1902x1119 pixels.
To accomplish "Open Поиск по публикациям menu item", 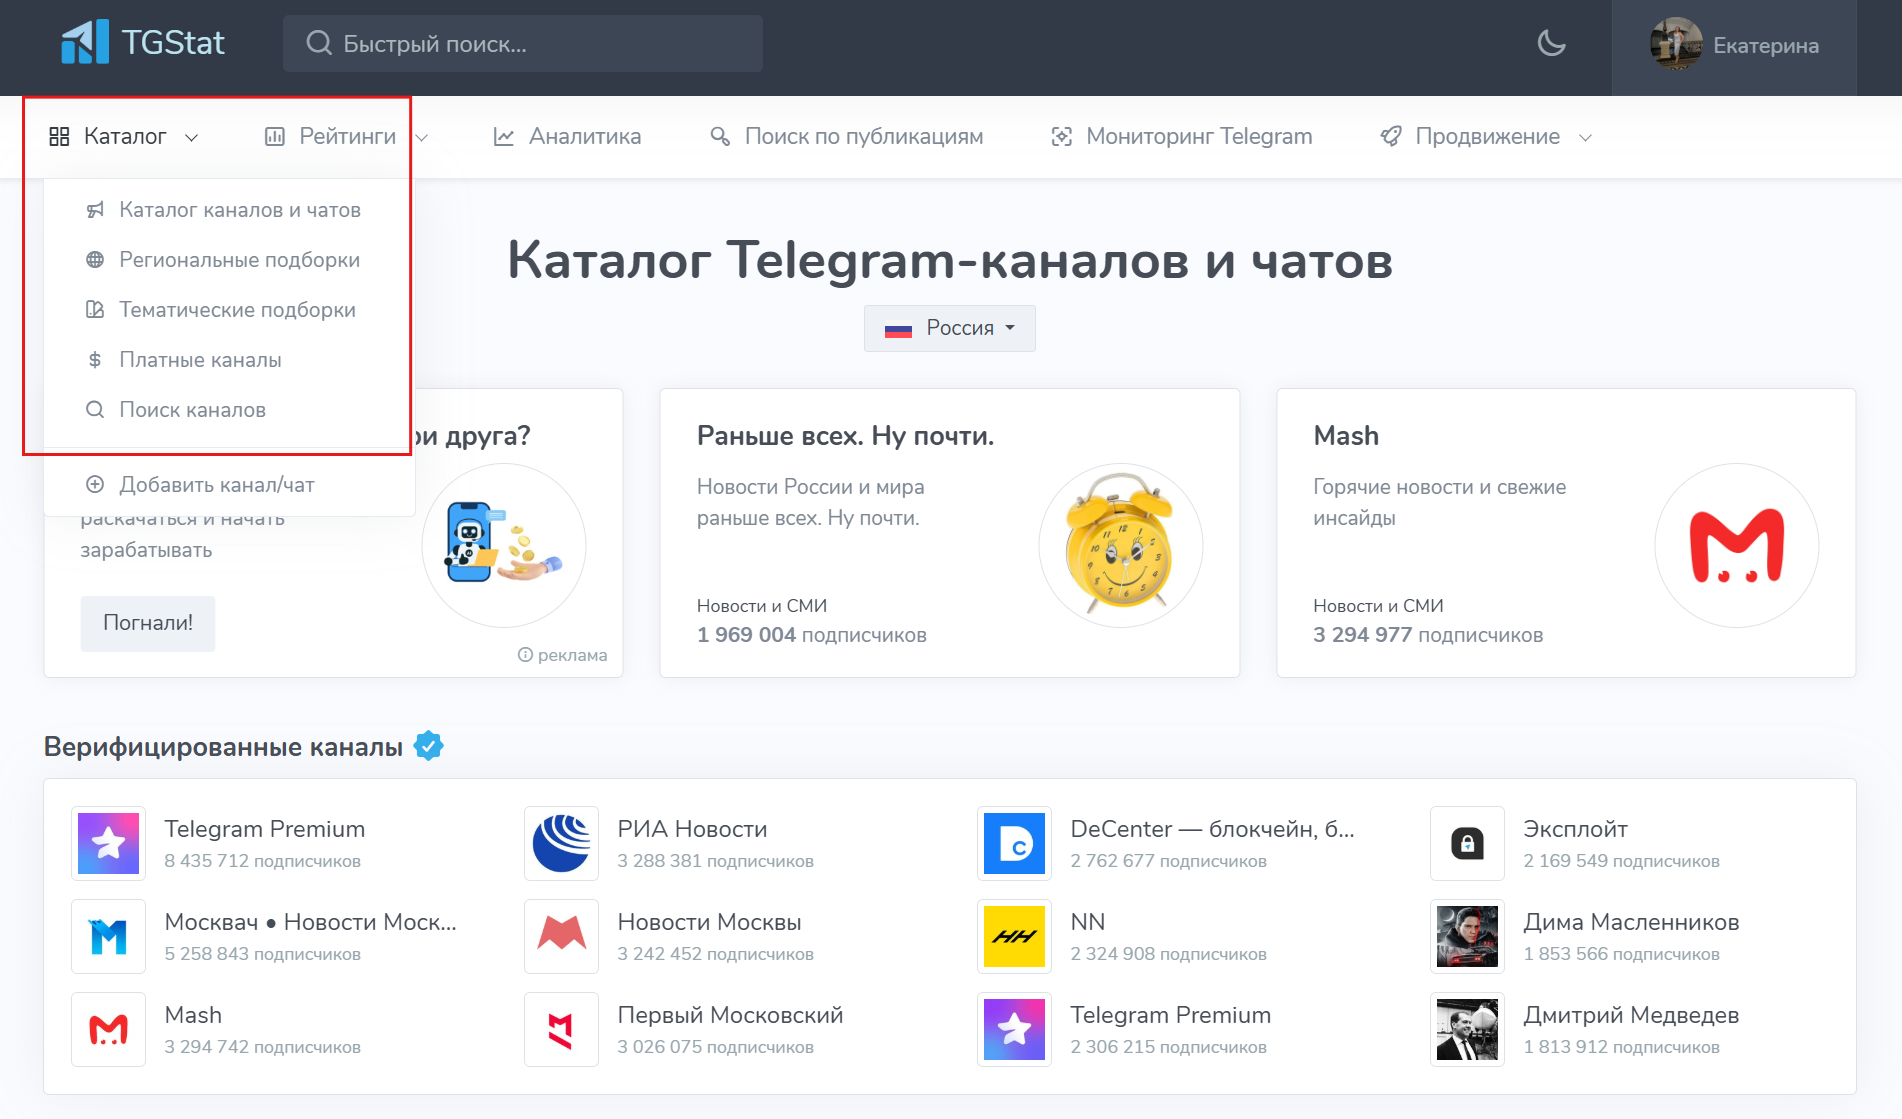I will pos(865,136).
